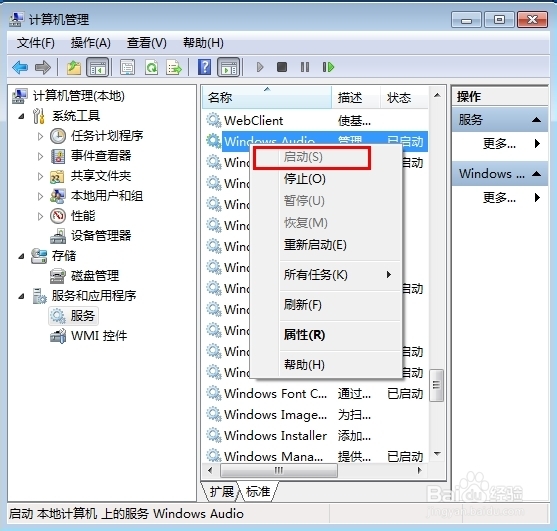Click the Refresh toolbar icon
Viewport: 557px width, 531px height.
(151, 67)
